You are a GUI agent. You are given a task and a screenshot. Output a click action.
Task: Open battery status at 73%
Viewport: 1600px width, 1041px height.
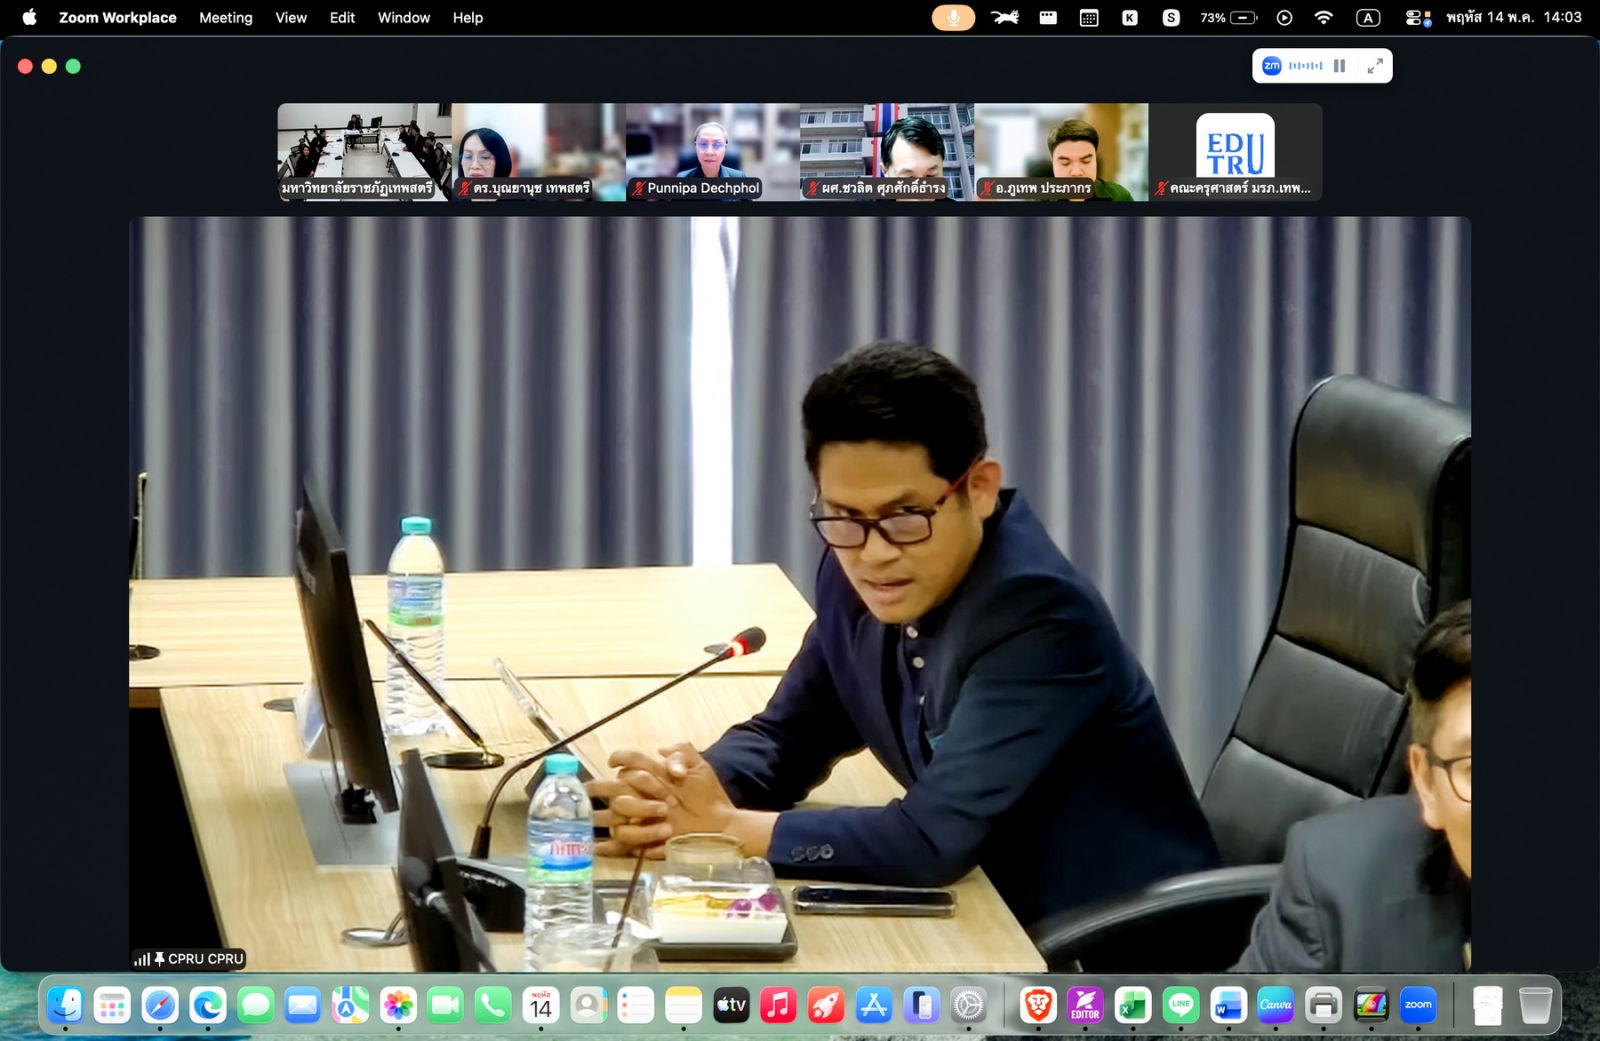(x=1228, y=17)
